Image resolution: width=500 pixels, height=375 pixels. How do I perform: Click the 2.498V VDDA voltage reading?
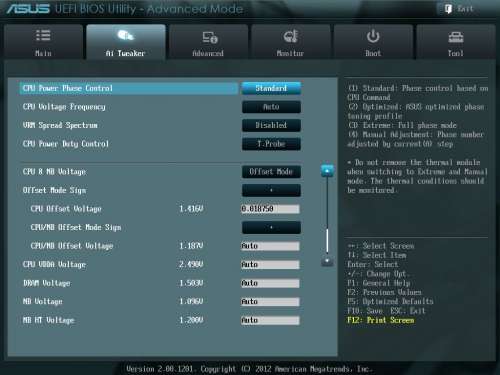click(191, 265)
